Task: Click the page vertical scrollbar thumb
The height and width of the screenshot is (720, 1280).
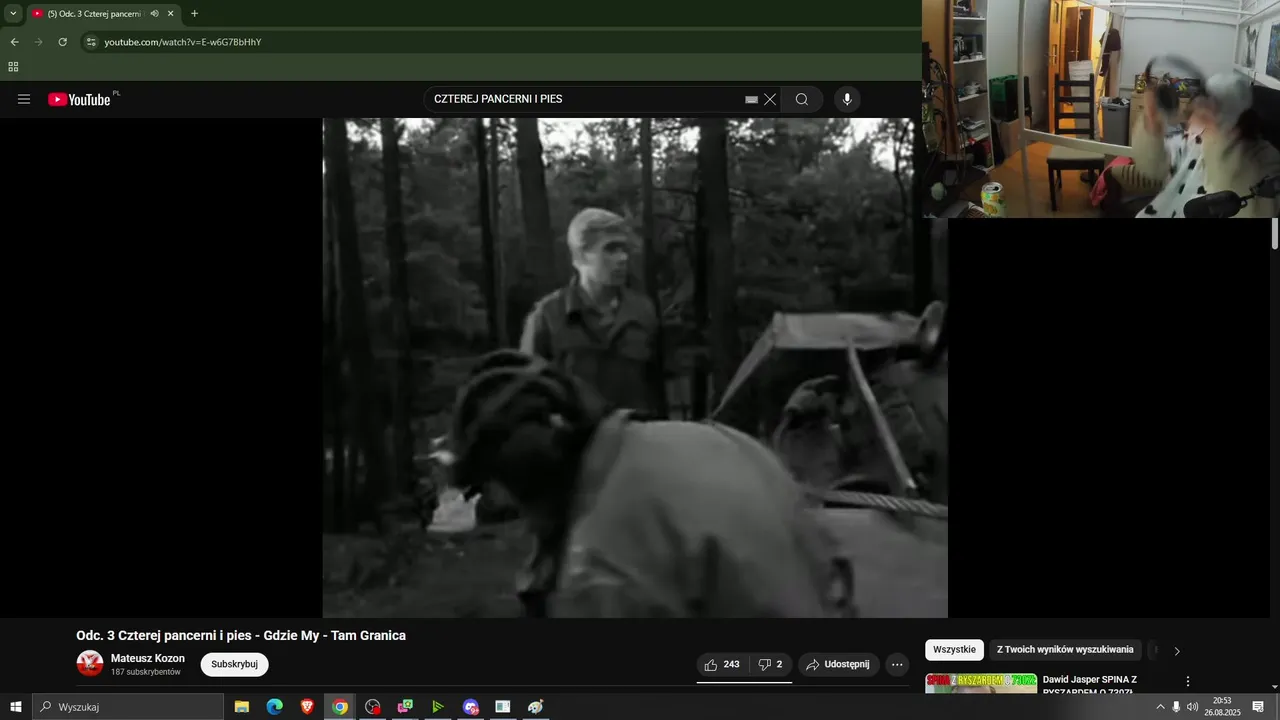Action: click(1275, 233)
